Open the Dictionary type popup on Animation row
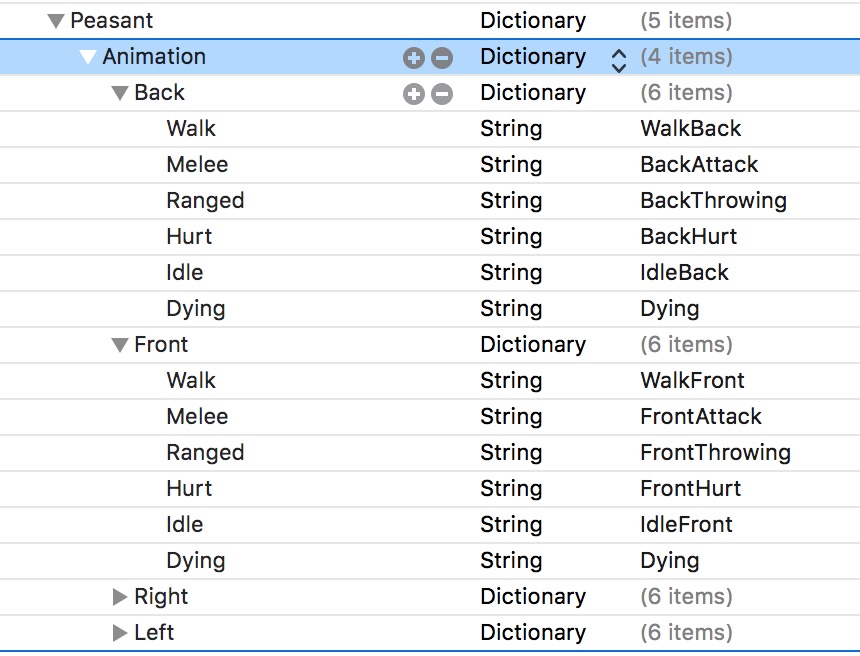This screenshot has width=860, height=656. click(x=533, y=57)
